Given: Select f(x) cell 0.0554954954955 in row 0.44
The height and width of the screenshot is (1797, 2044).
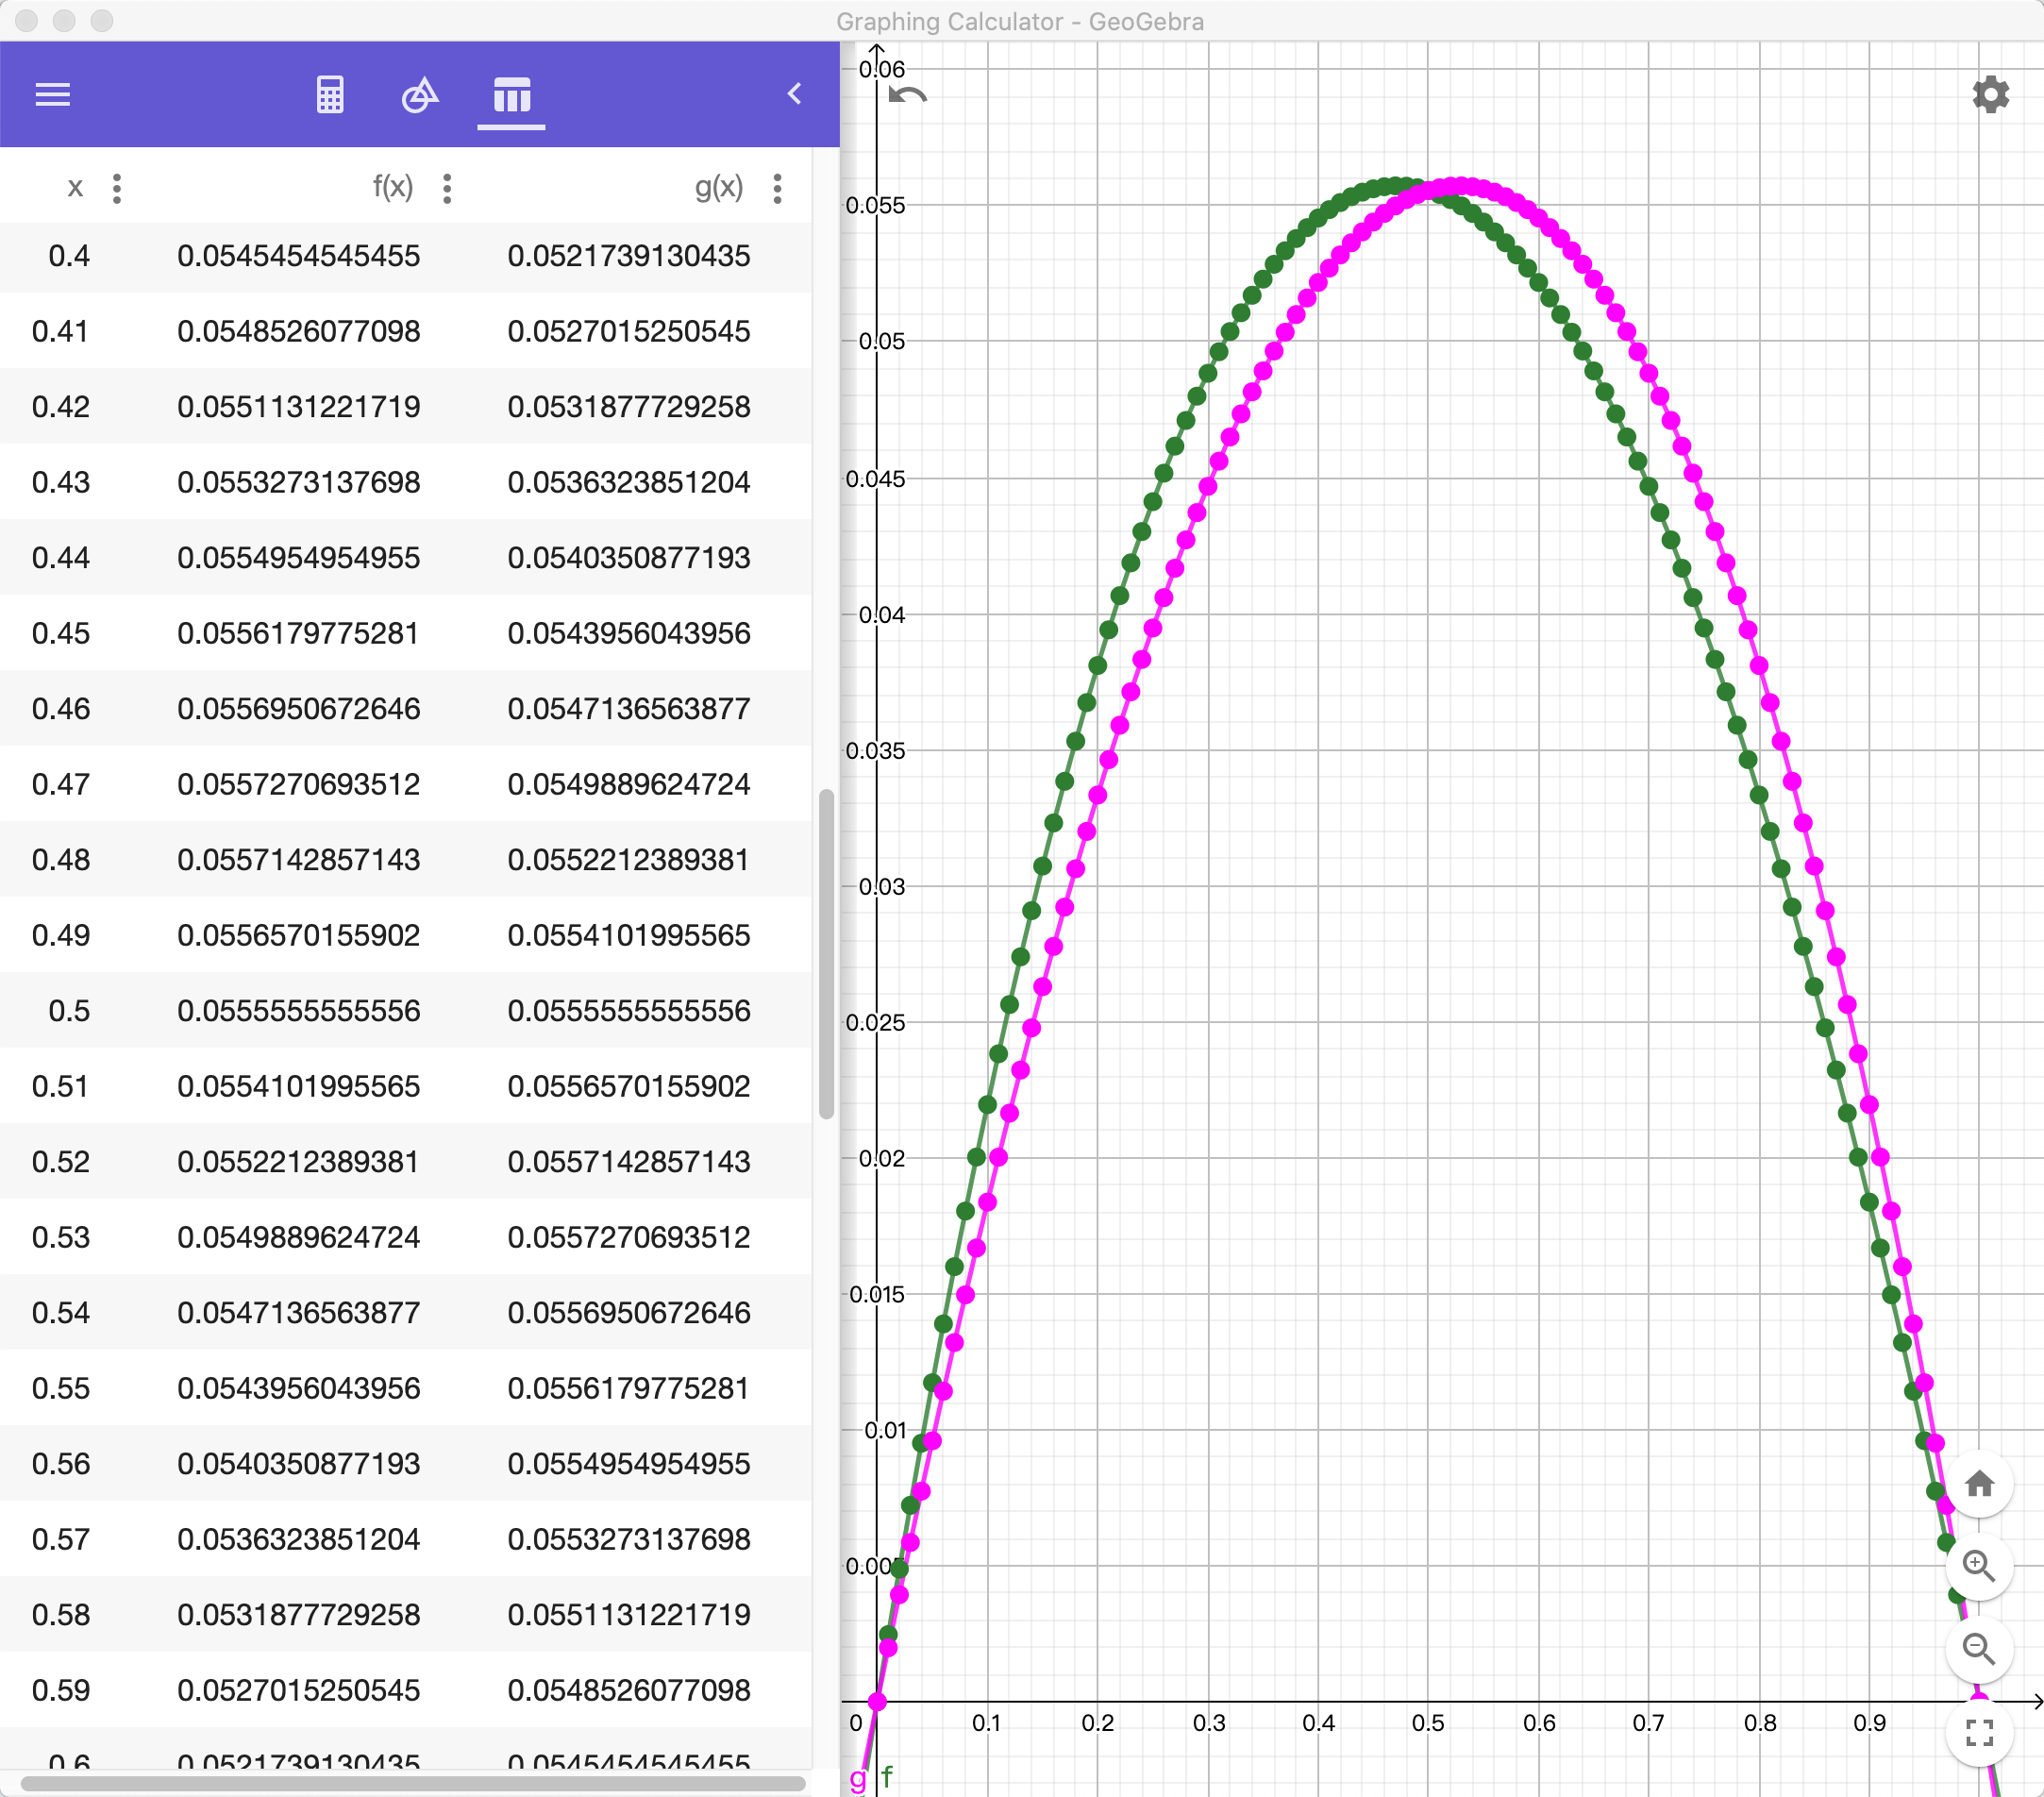Looking at the screenshot, I should (299, 558).
